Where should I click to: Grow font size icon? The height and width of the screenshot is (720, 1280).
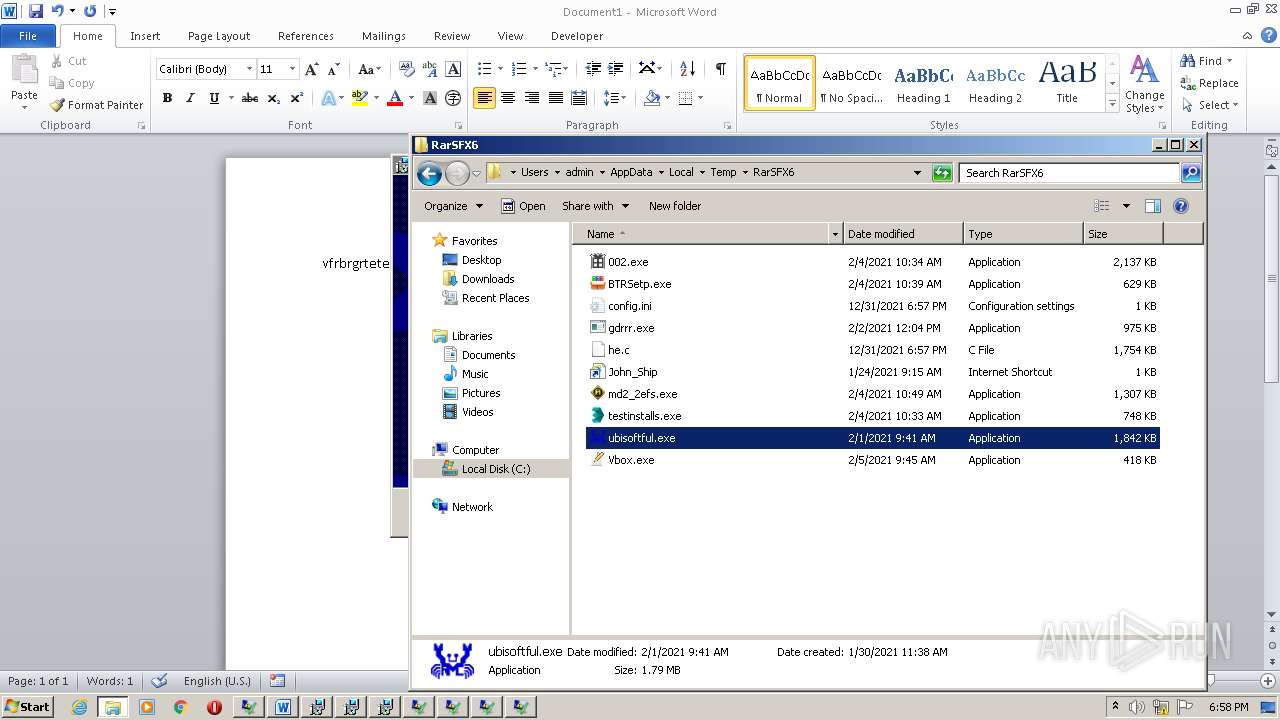pos(312,69)
